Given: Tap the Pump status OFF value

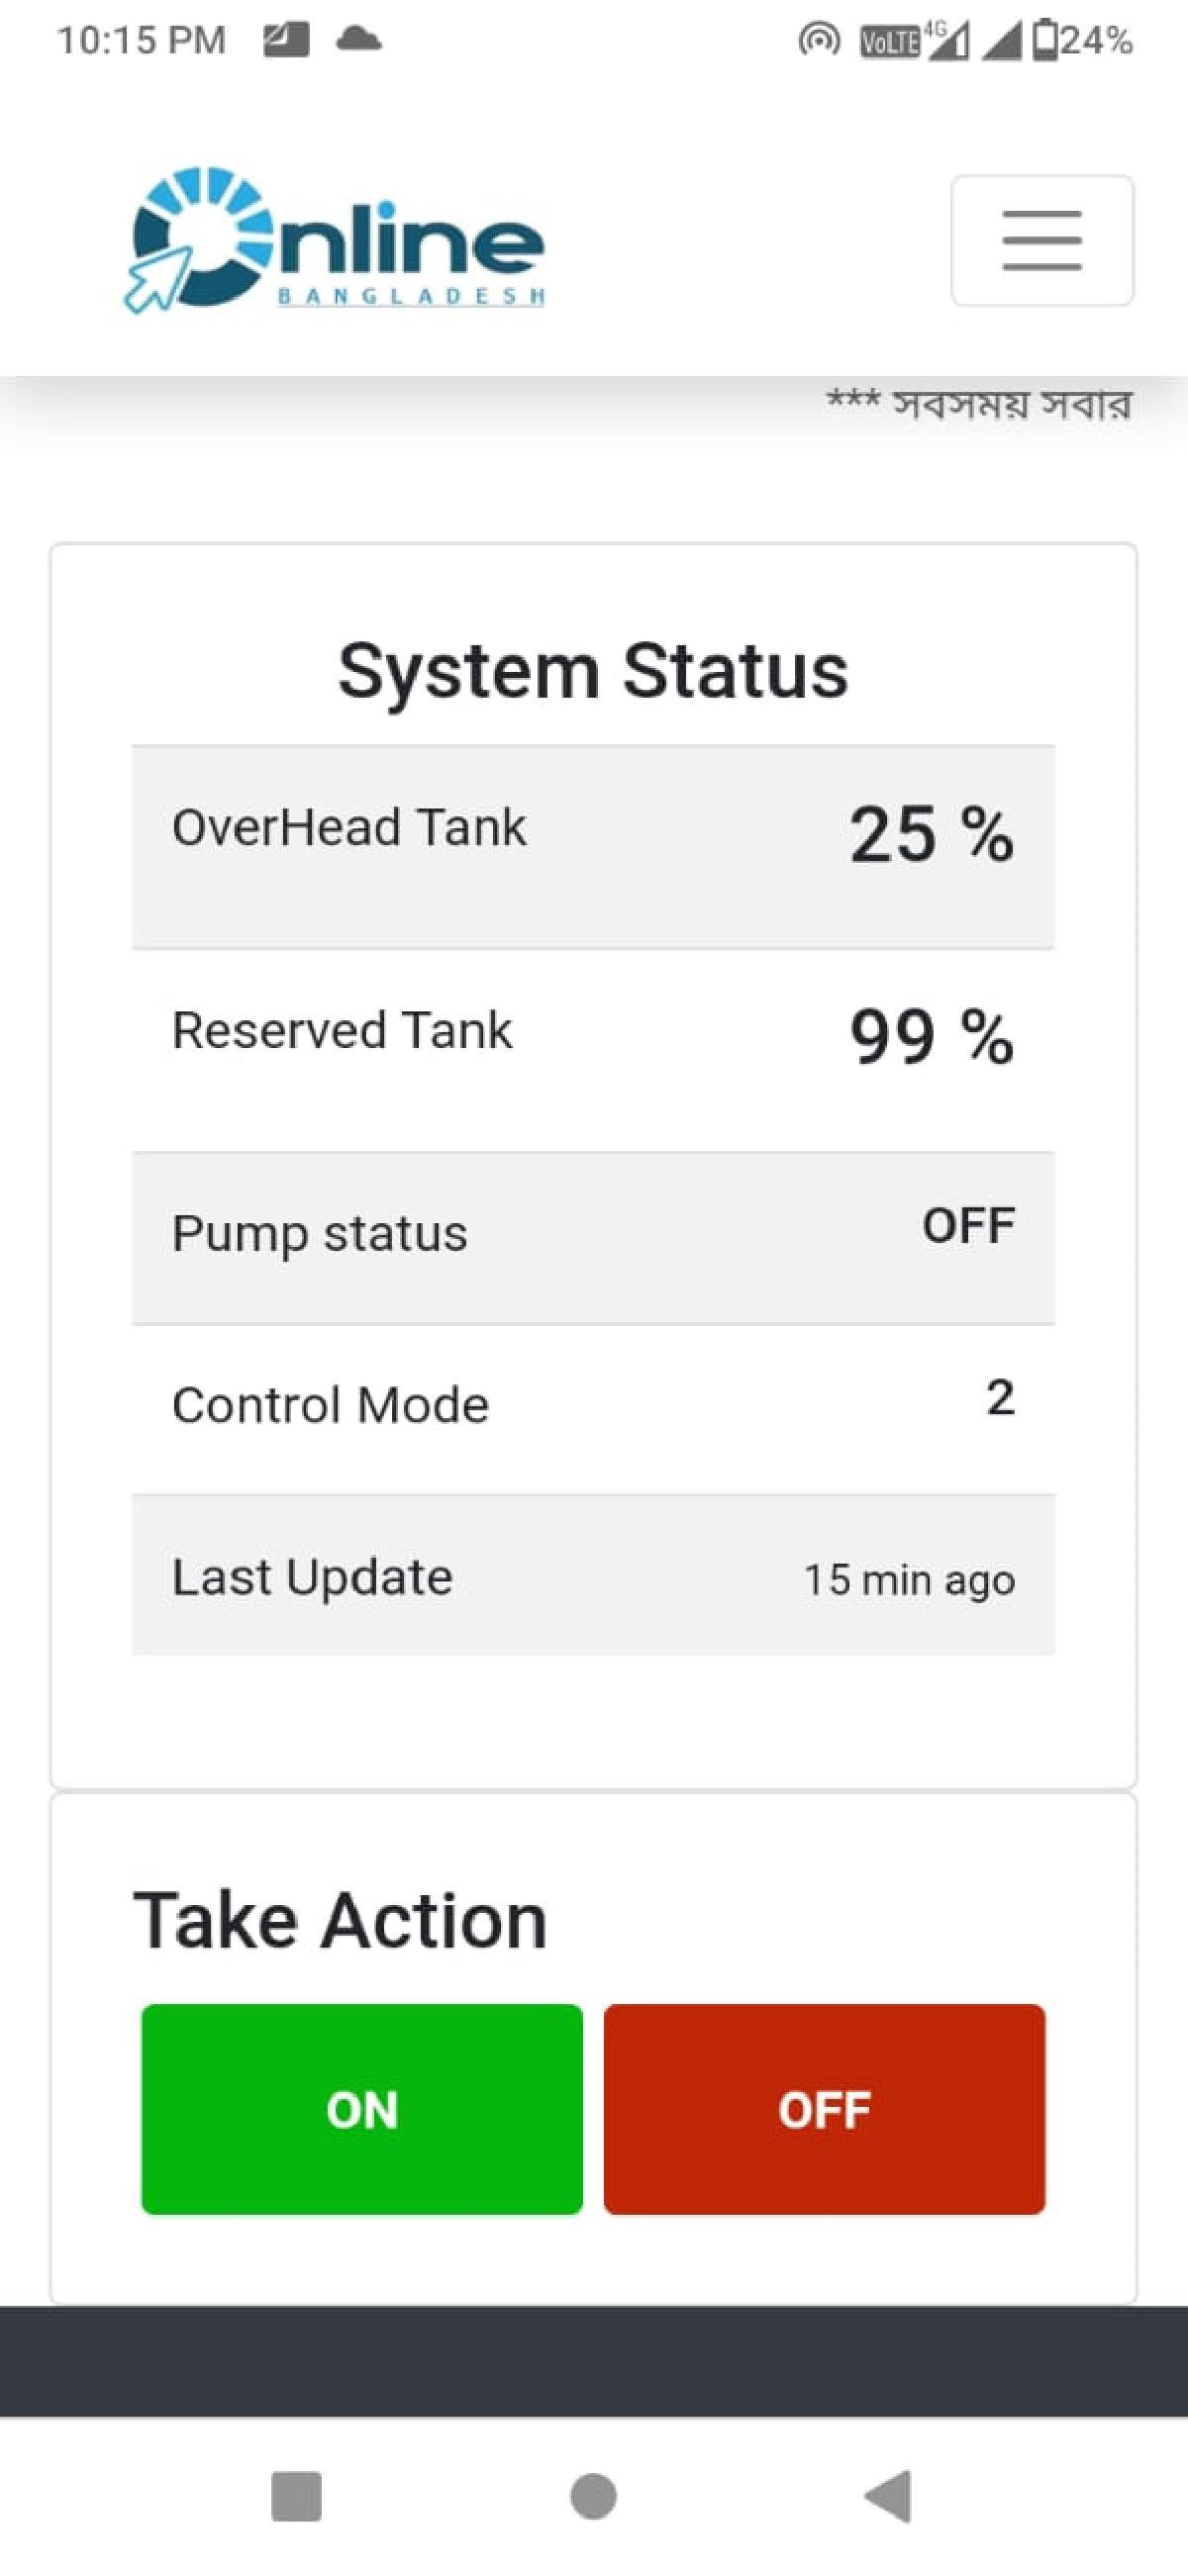Looking at the screenshot, I should pos(968,1226).
